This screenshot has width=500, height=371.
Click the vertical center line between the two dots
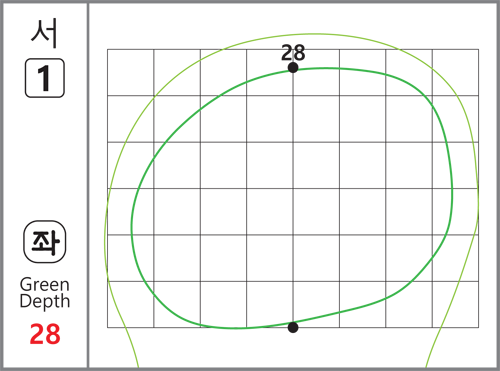click(293, 197)
